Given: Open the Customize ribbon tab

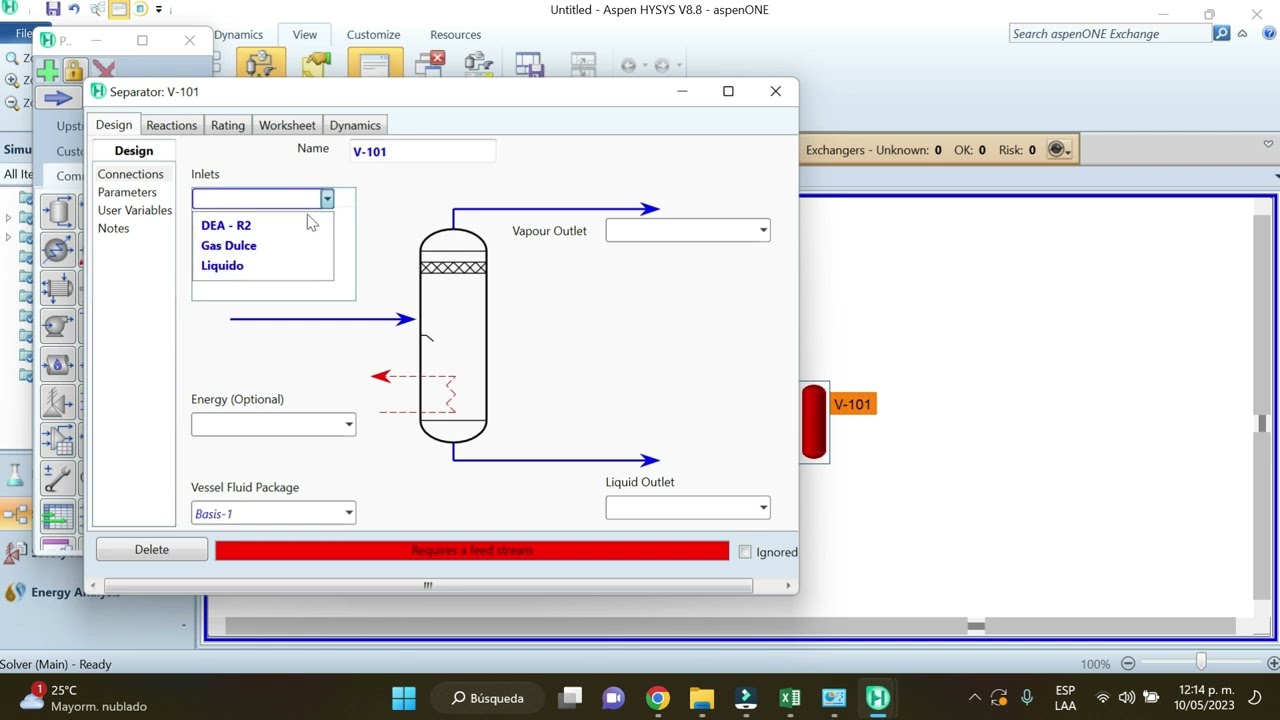Looking at the screenshot, I should pyautogui.click(x=373, y=34).
